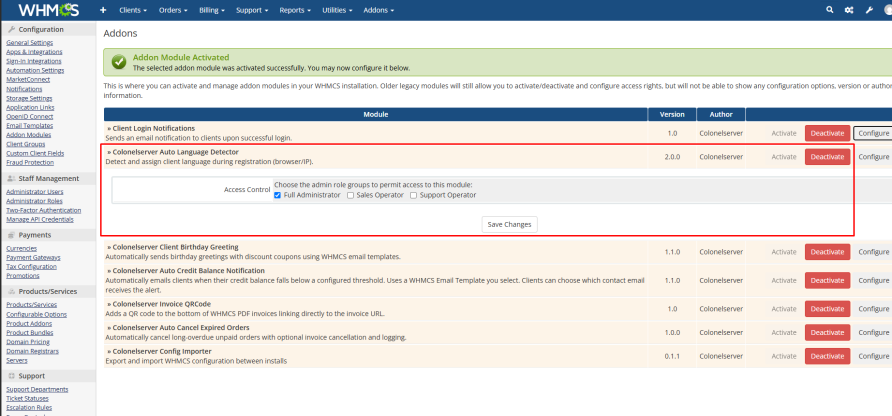Open Notifications settings link
This screenshot has height=416, width=892.
point(24,89)
